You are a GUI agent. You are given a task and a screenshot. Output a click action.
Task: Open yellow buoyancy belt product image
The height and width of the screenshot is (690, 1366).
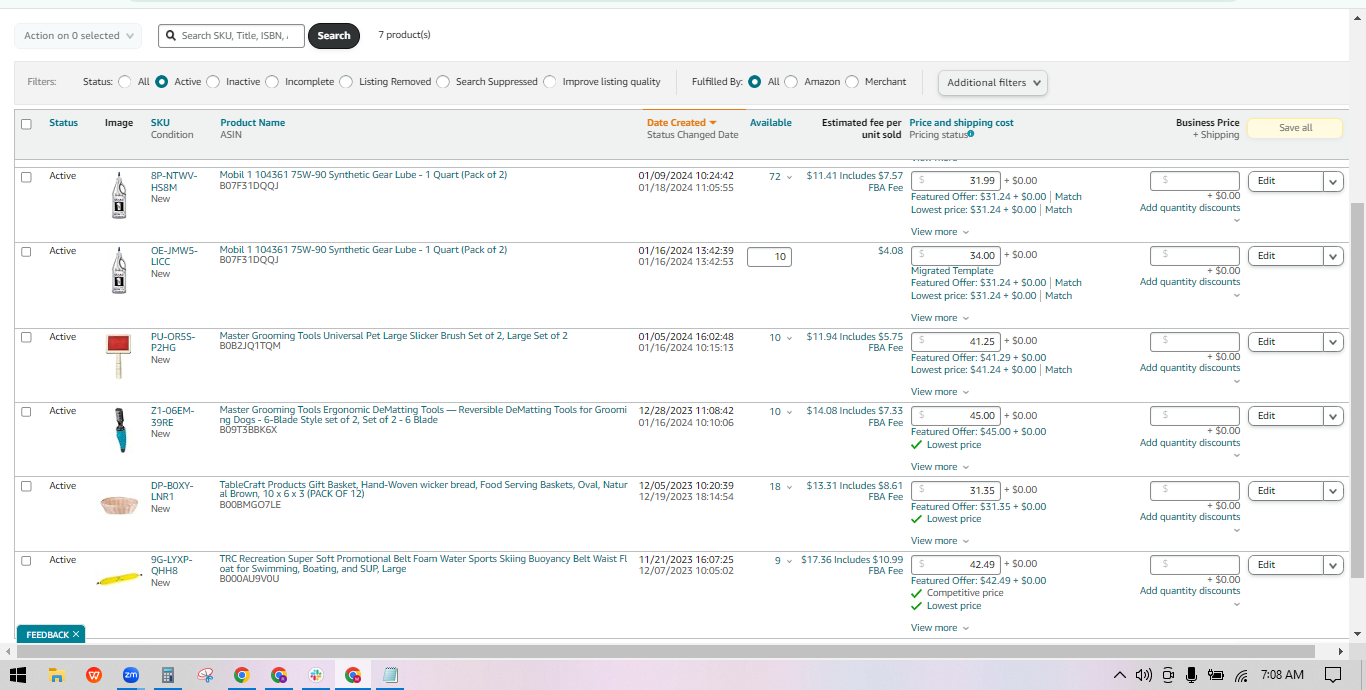(x=119, y=578)
